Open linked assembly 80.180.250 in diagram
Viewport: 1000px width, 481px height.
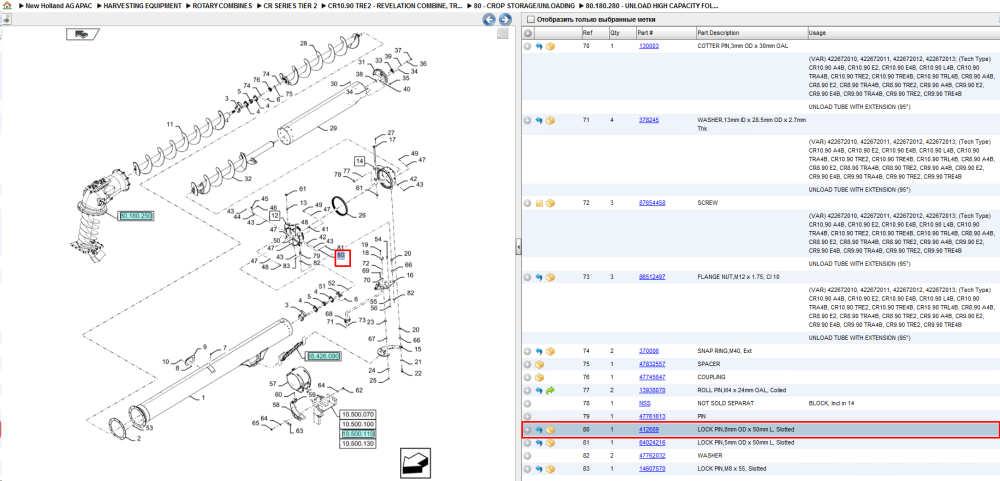136,216
